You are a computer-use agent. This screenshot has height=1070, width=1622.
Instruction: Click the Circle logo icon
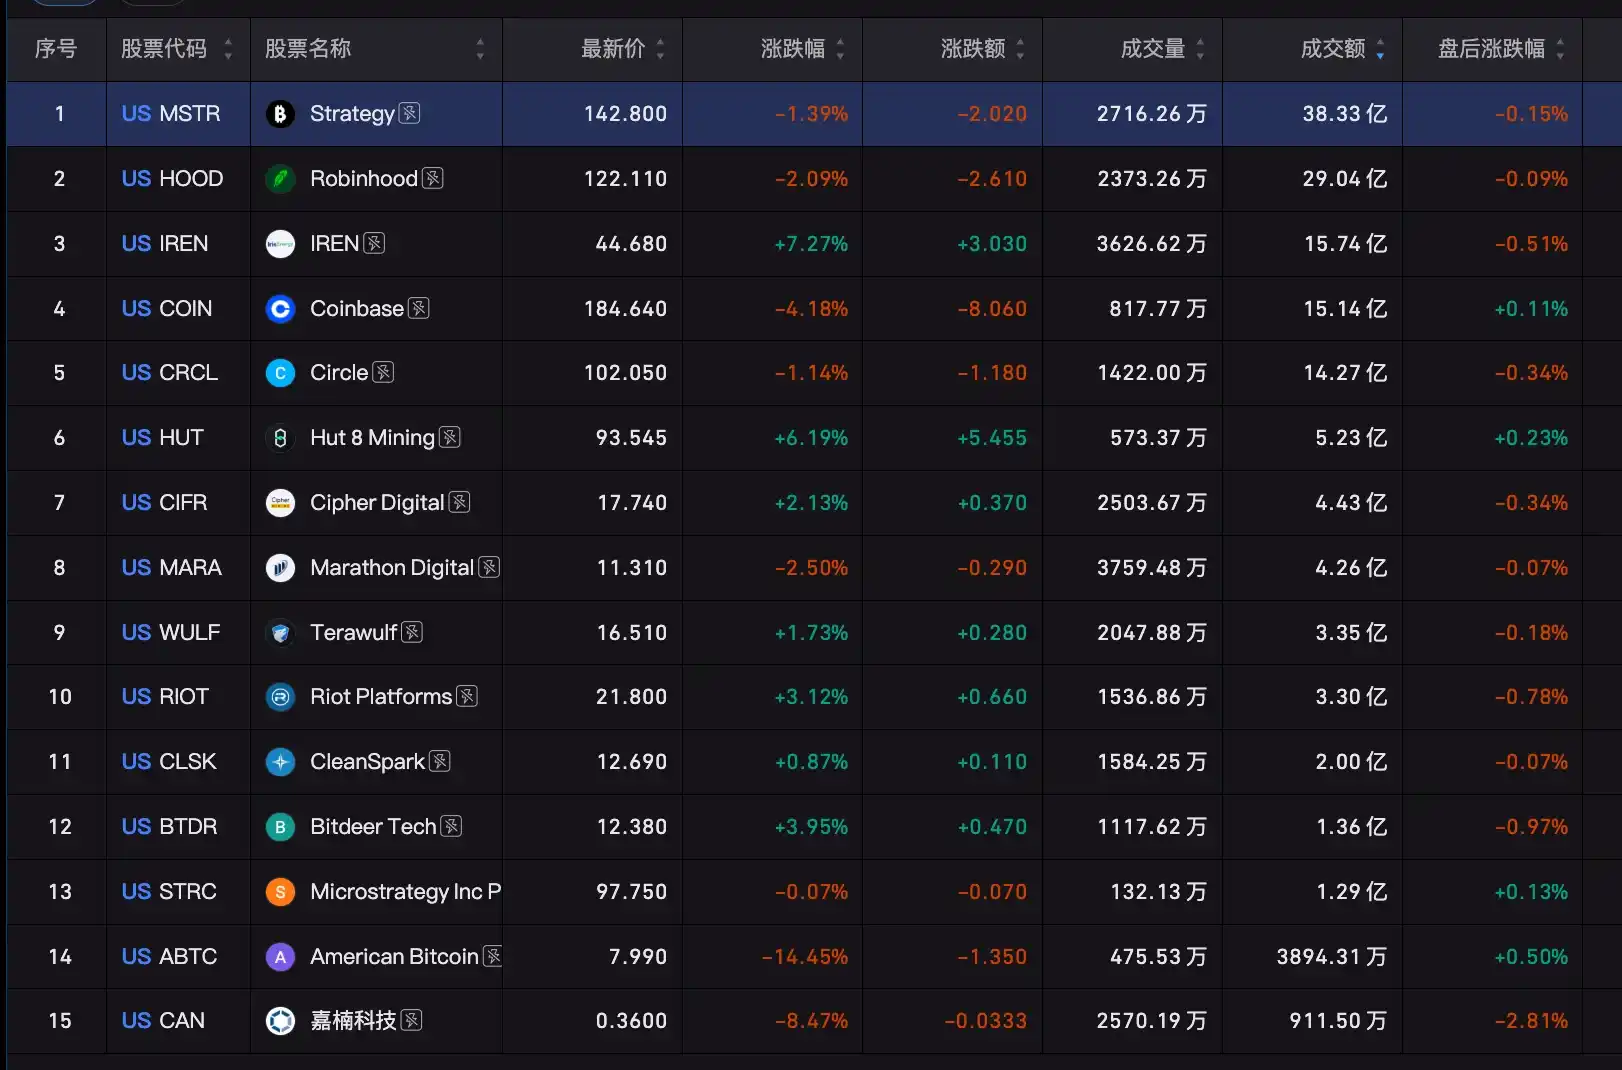tap(280, 373)
